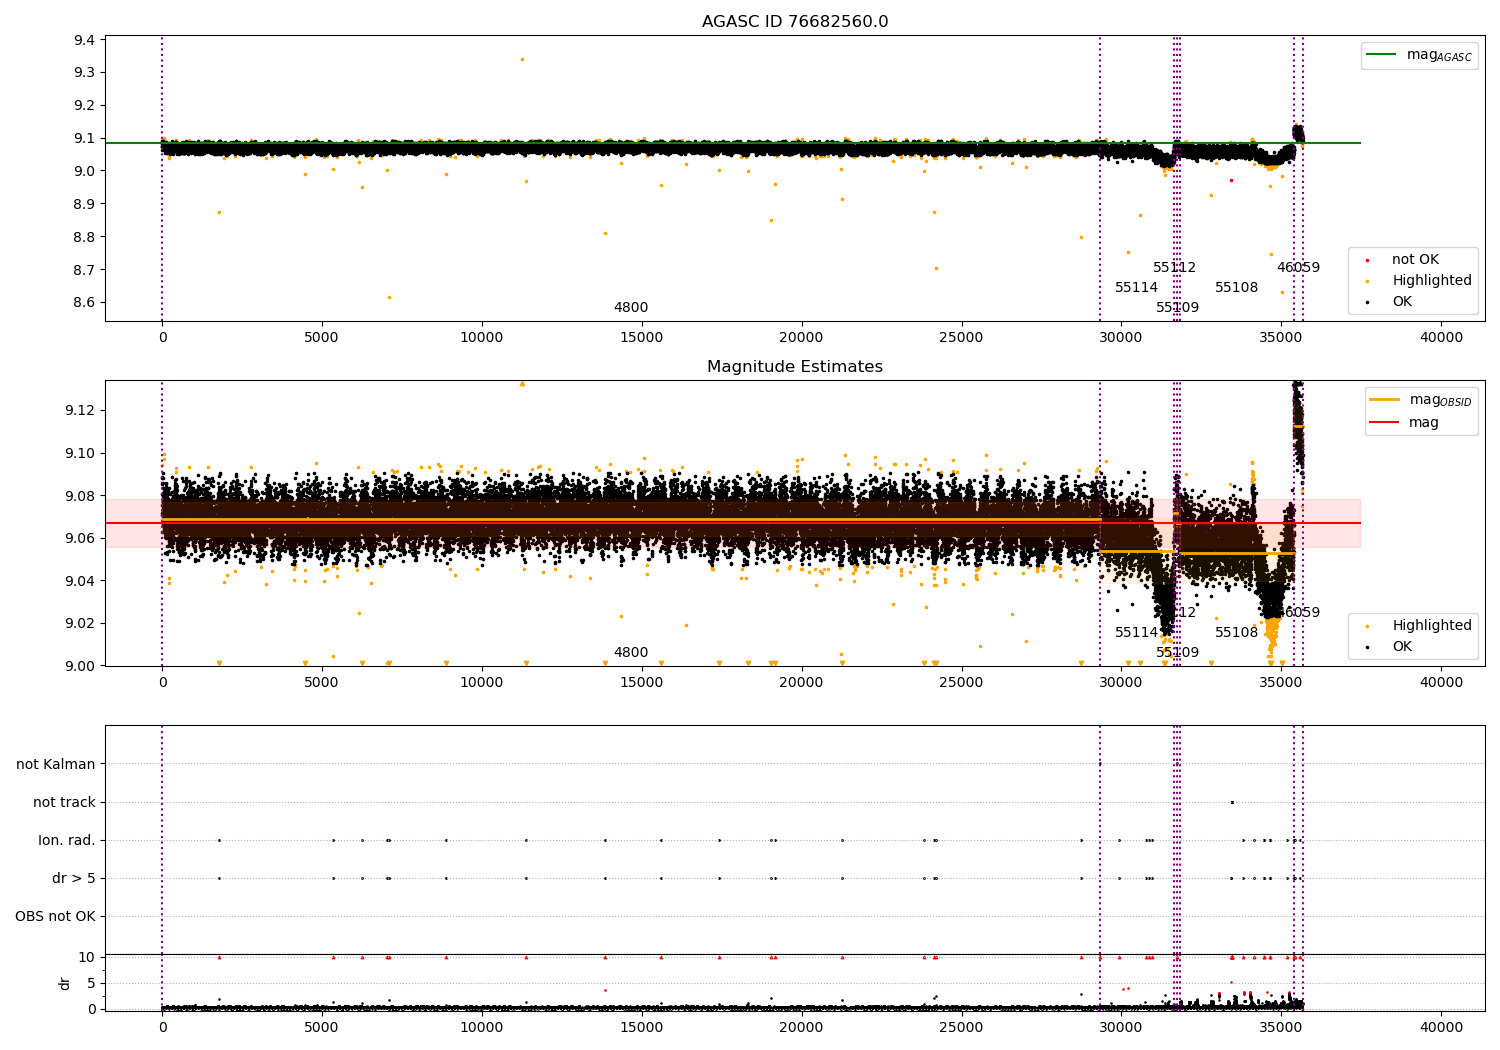Click the 20000 x-tick of Magnitude Estimates panel
Screen dimensions: 1500x1050
tap(802, 683)
